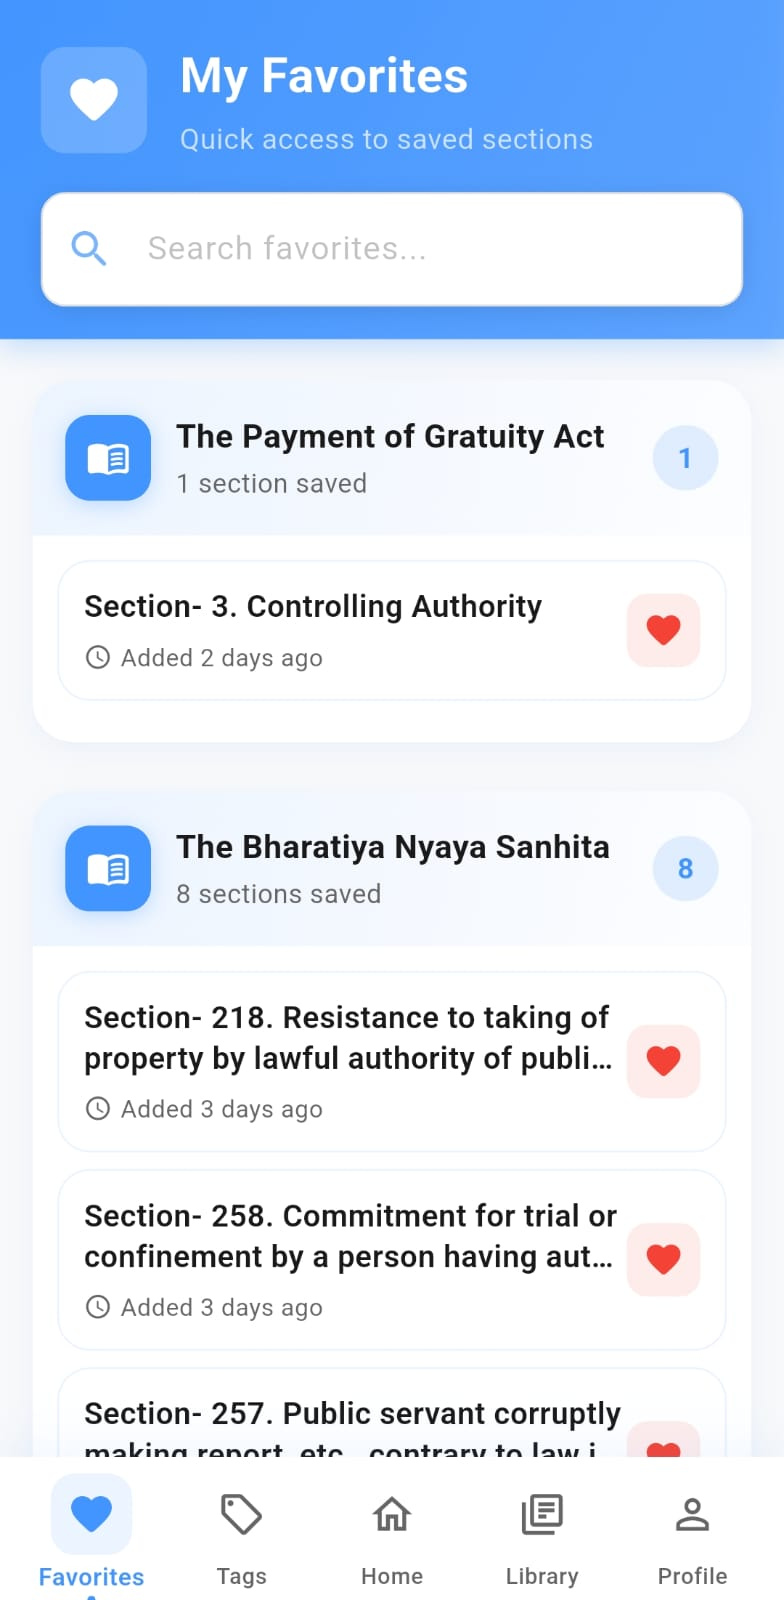Click the Search favorites input field
This screenshot has height=1600, width=784.
pyautogui.click(x=420, y=248)
